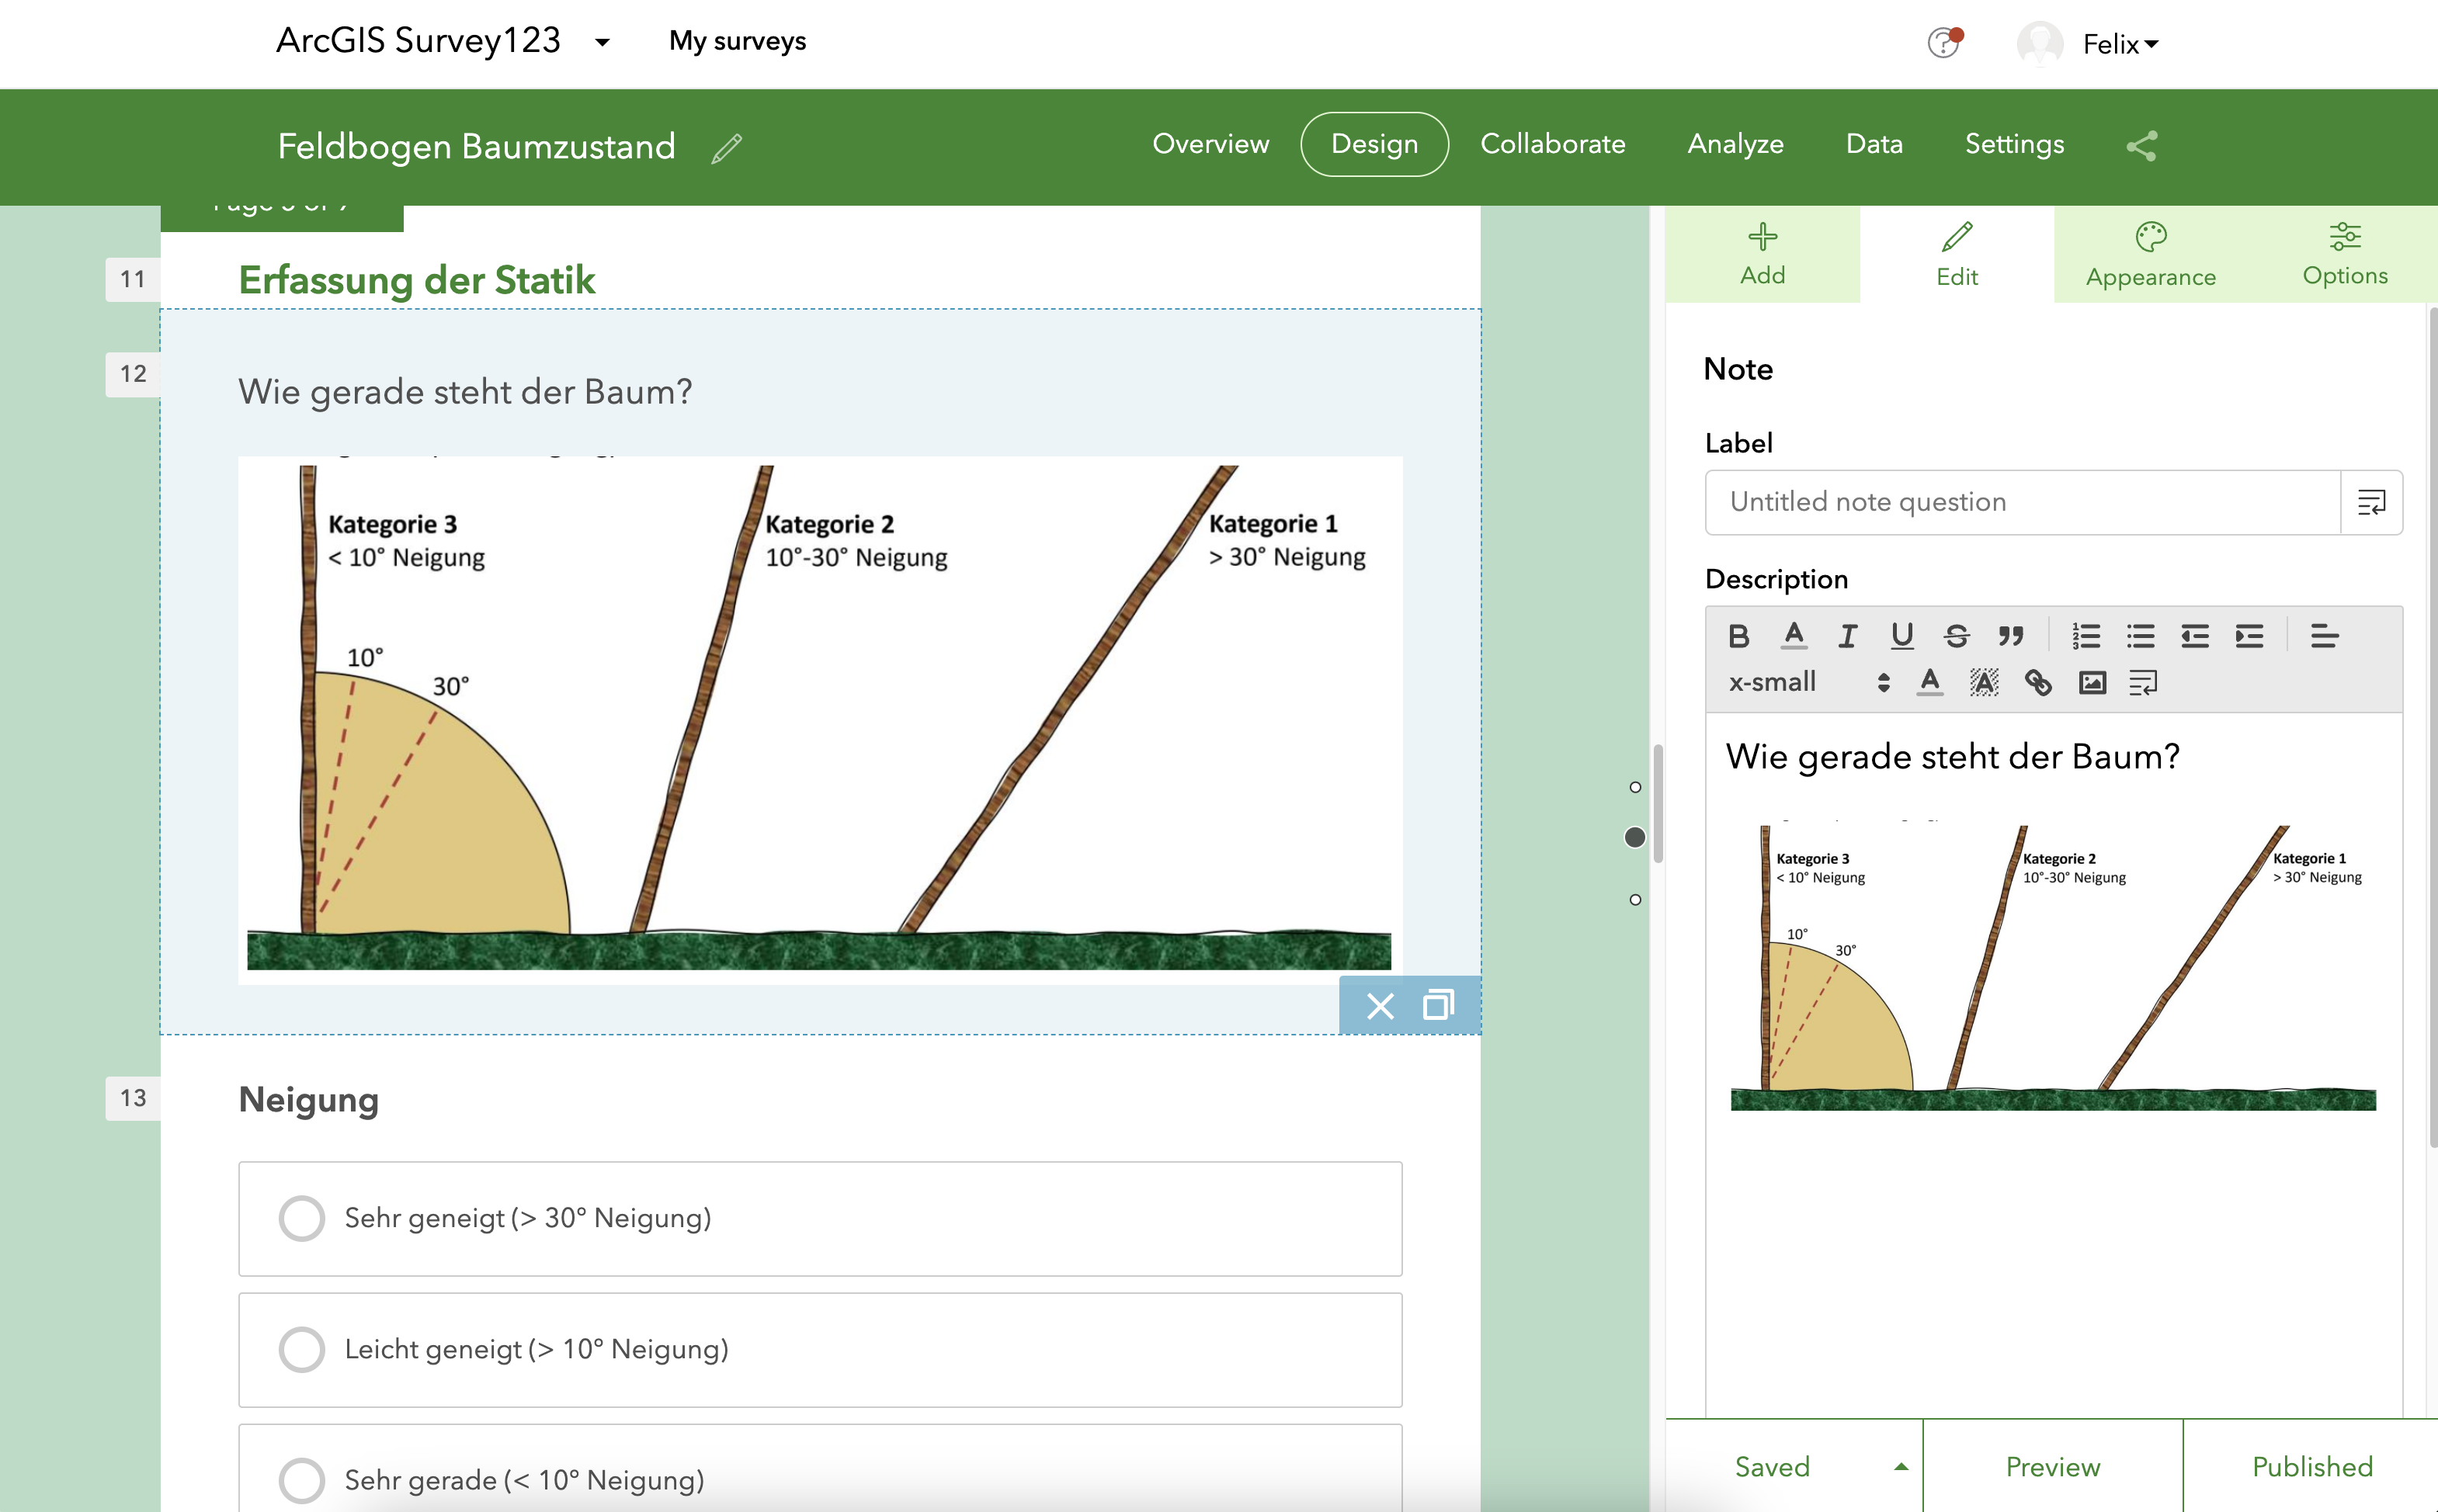The image size is (2438, 1512).
Task: Open the ArcGIS Survey123 dropdown arrow
Action: point(602,42)
